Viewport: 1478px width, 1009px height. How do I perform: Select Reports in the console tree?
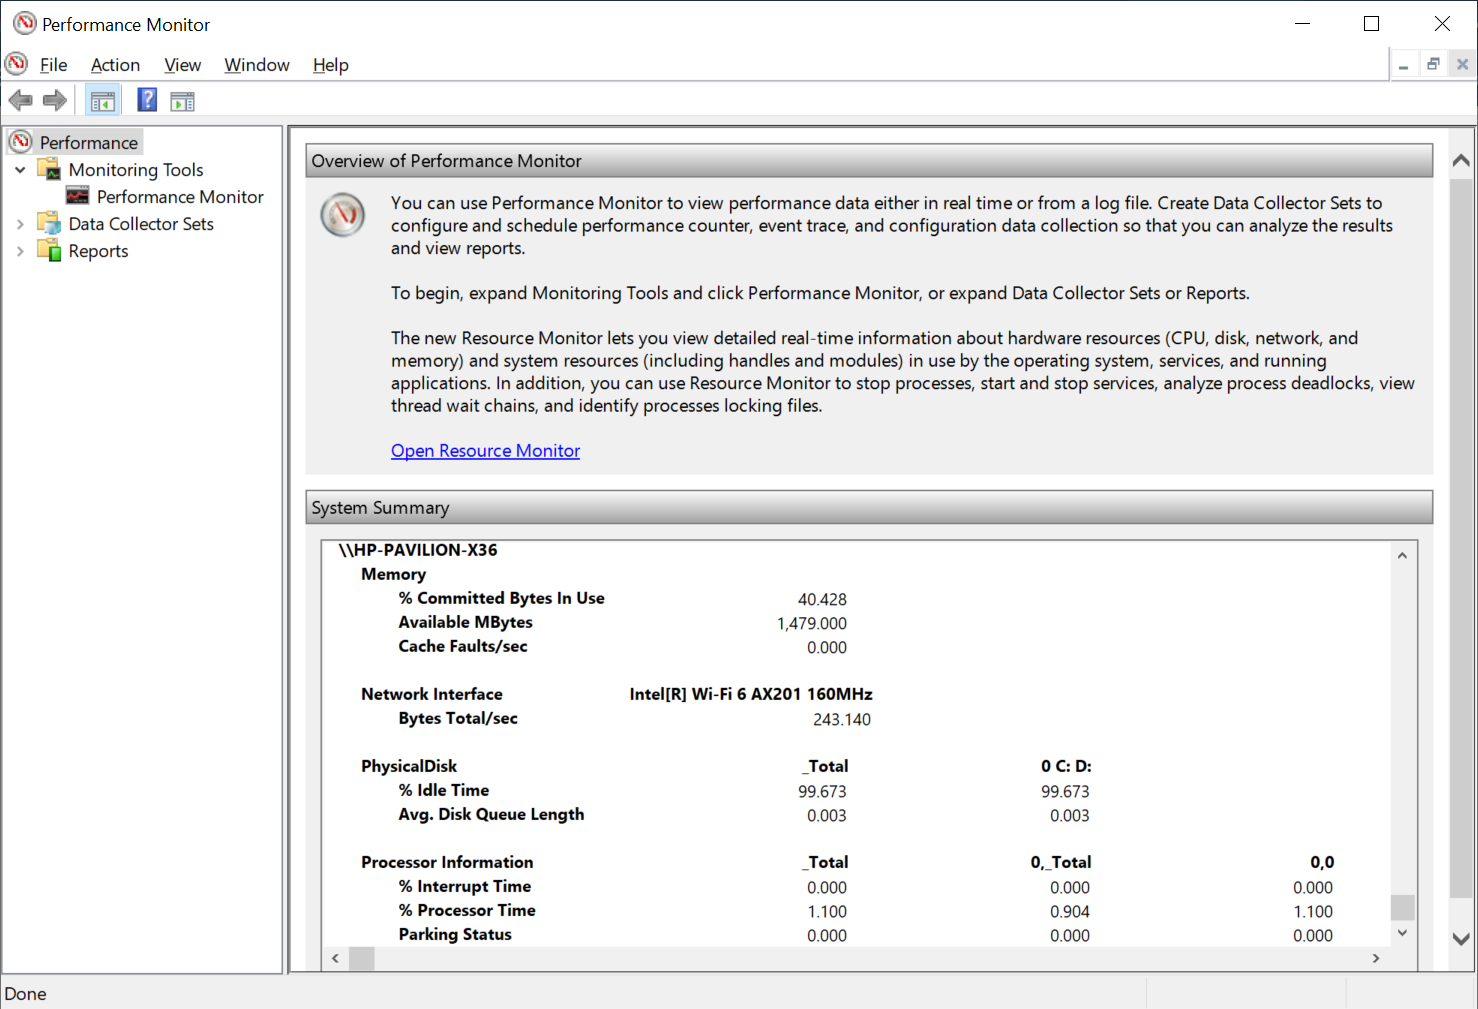click(98, 251)
